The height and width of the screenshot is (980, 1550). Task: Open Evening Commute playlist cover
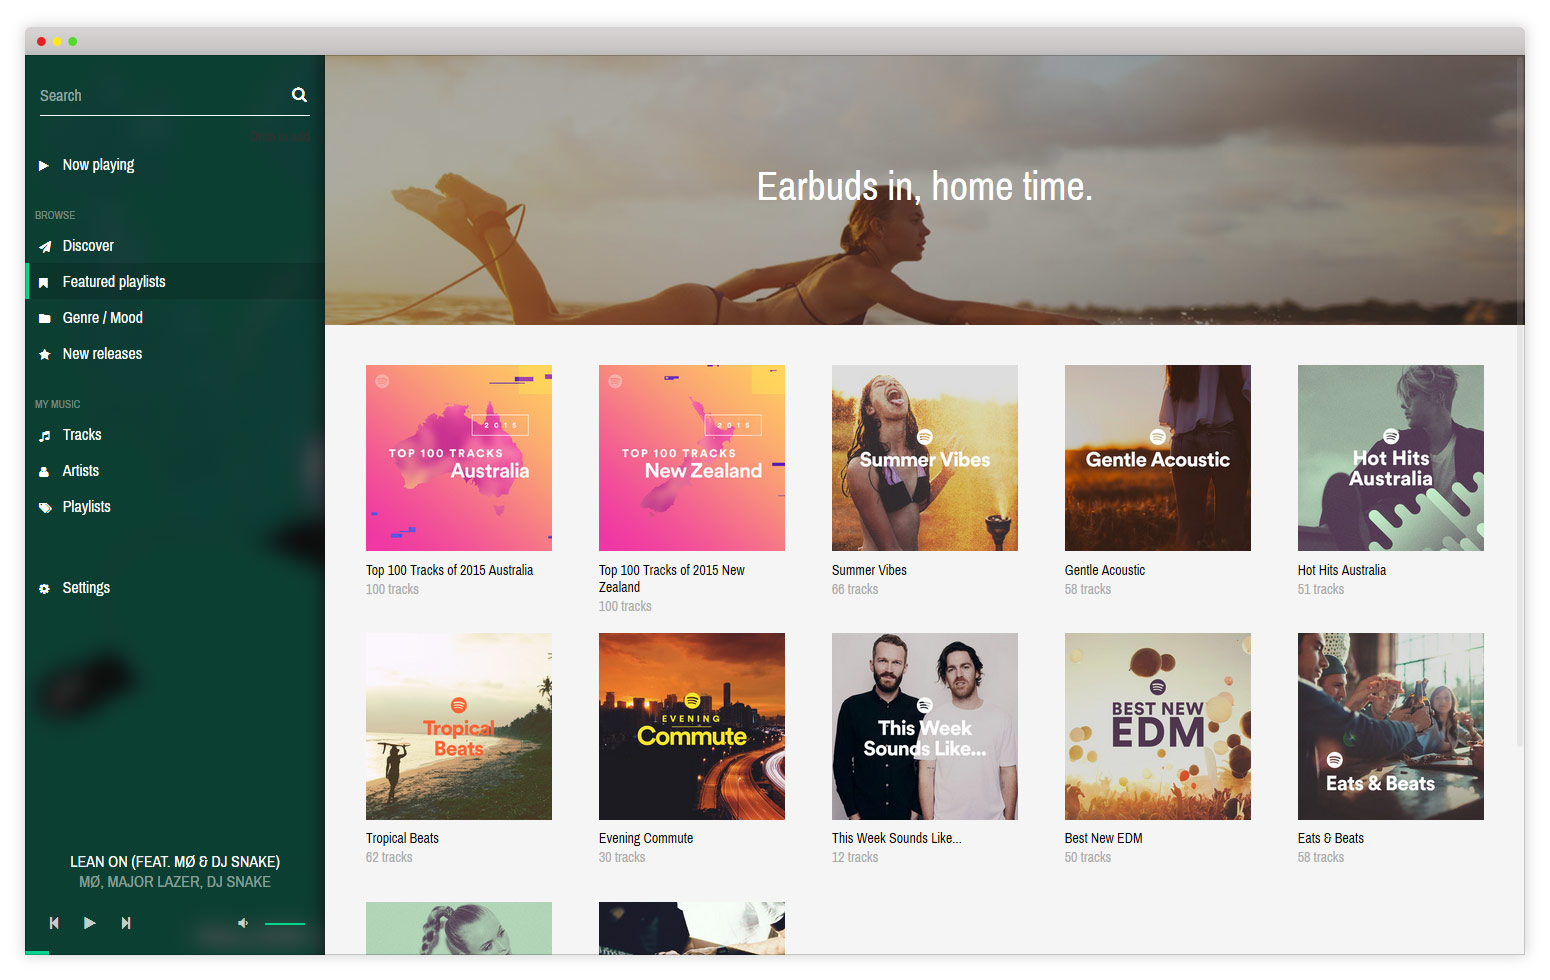(692, 726)
